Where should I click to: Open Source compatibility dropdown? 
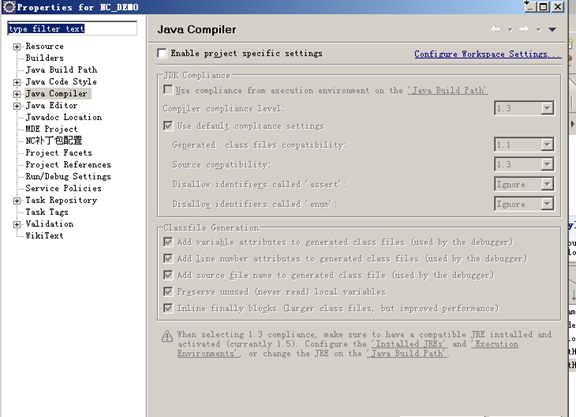pos(524,164)
